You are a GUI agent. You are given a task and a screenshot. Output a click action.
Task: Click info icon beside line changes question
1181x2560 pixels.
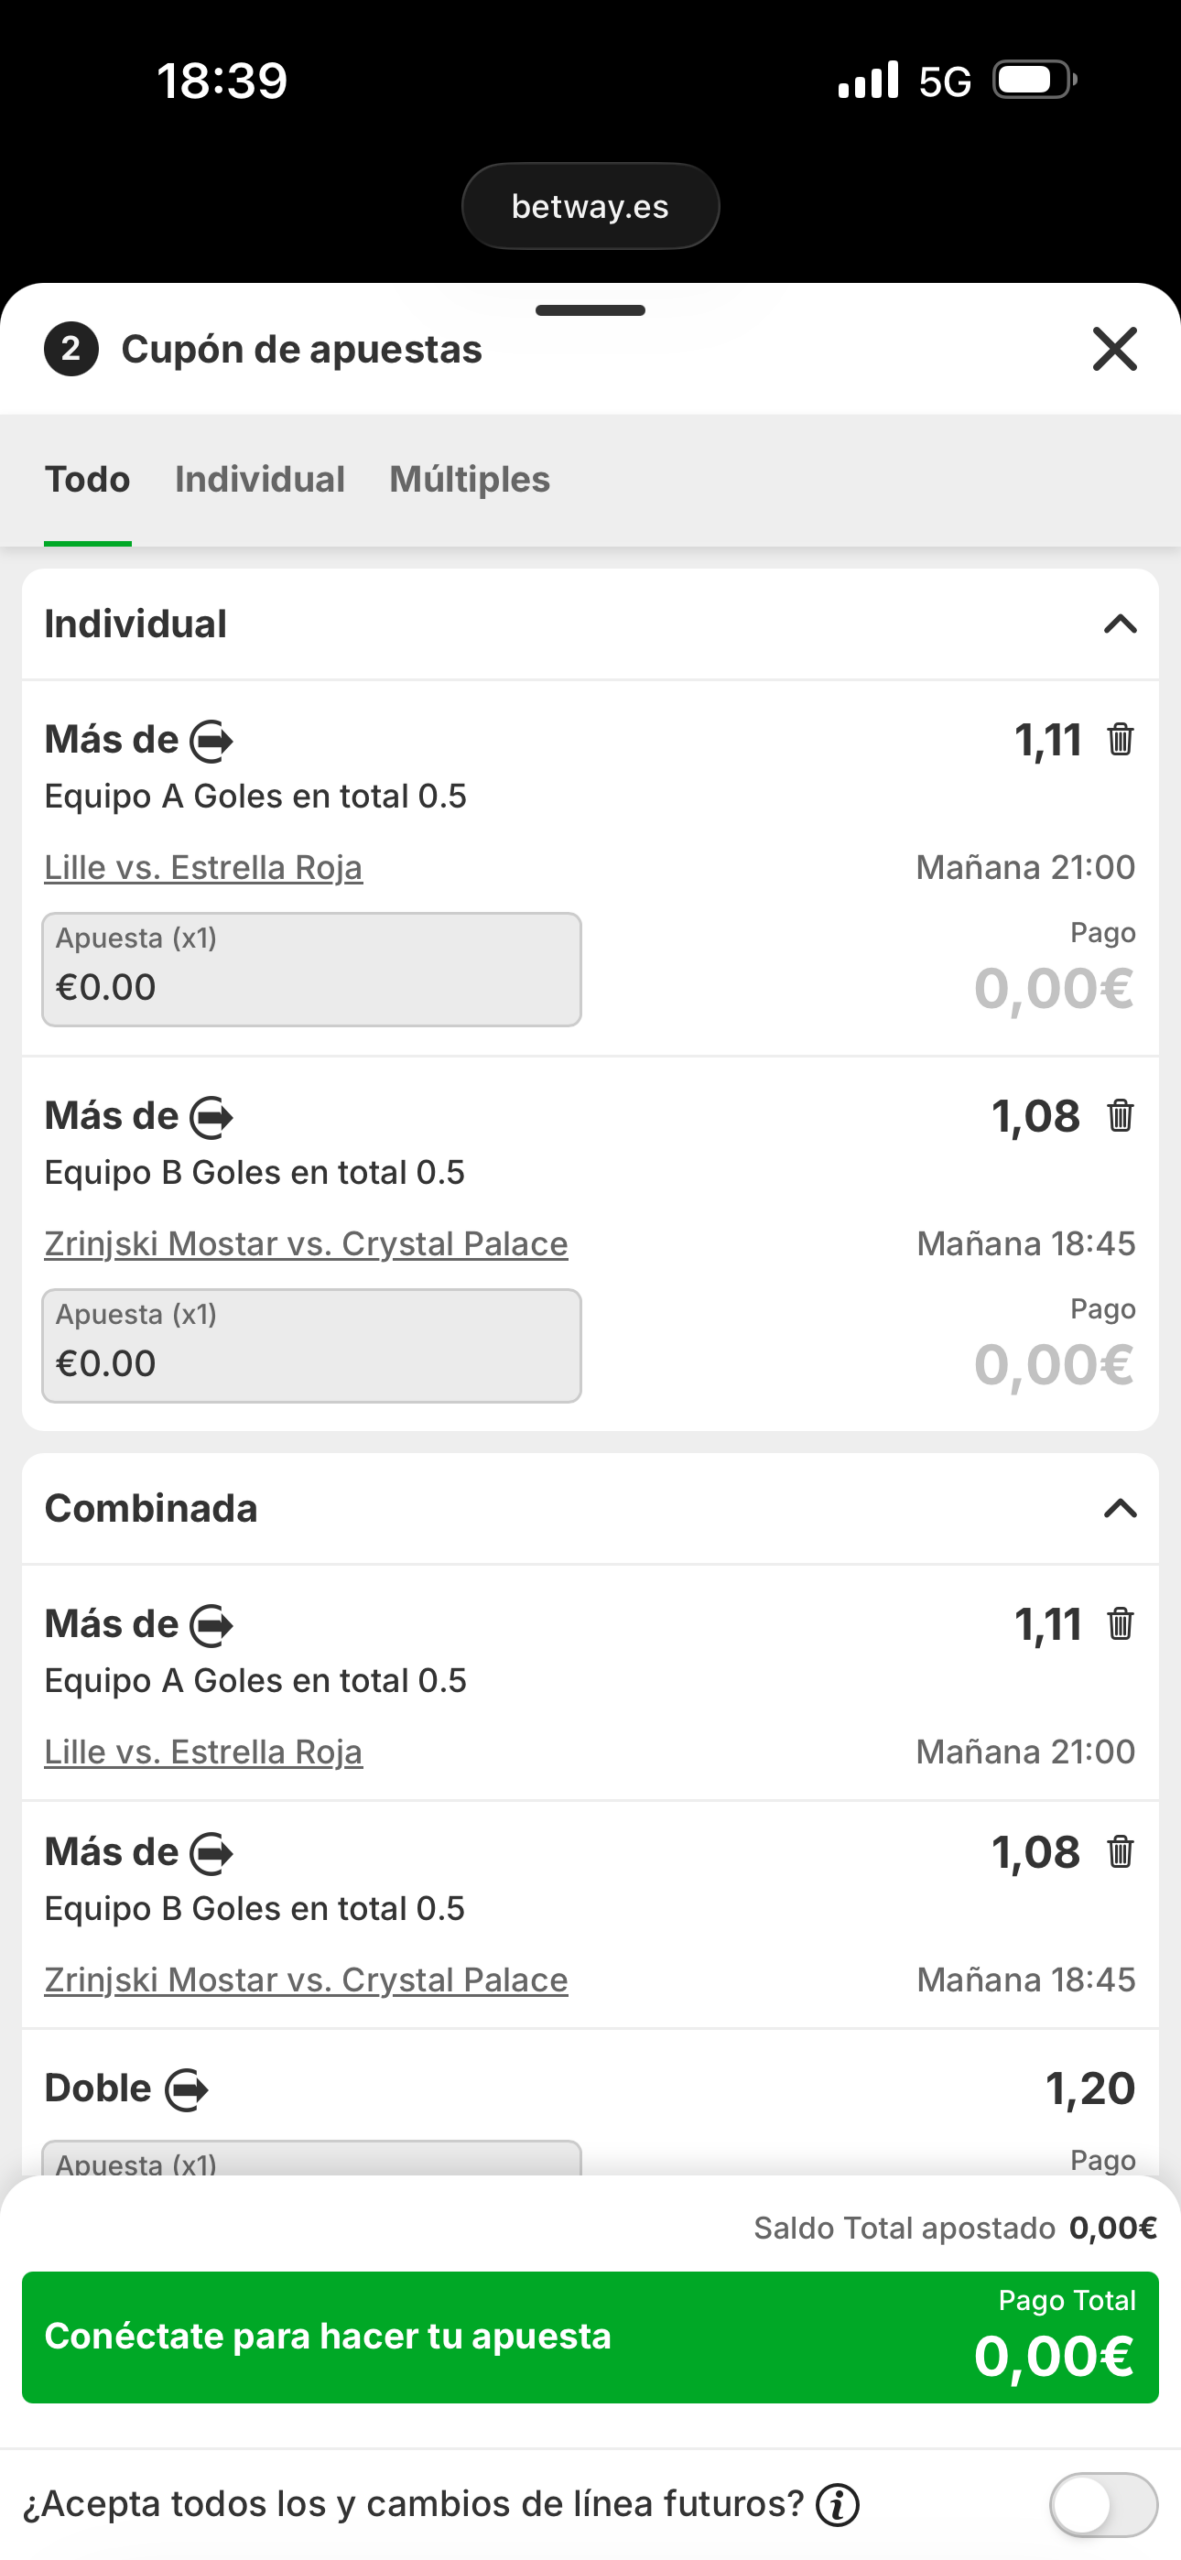[838, 2505]
